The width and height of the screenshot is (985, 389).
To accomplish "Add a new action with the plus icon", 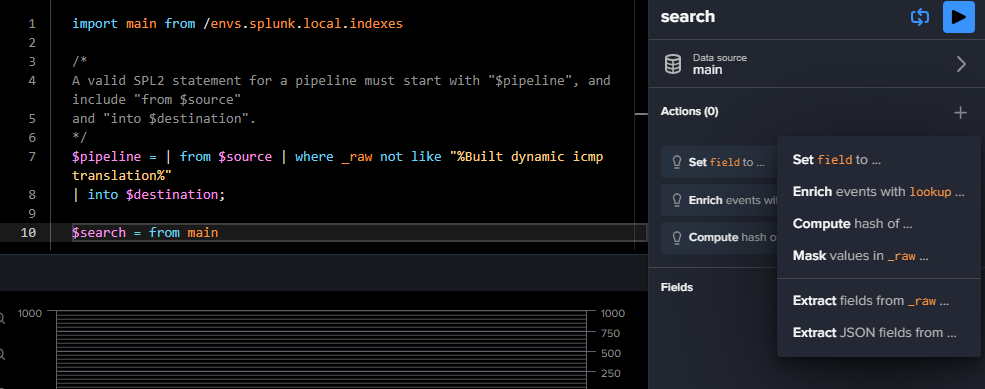I will (x=961, y=112).
